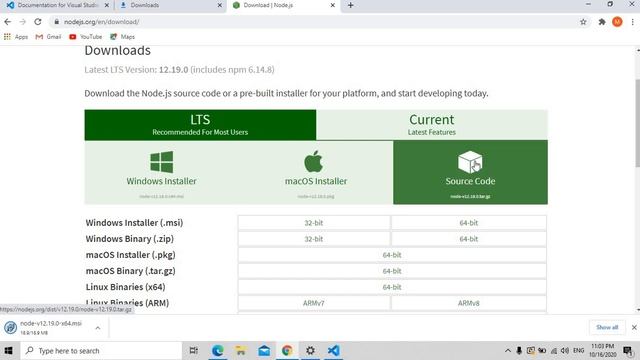The width and height of the screenshot is (640, 360).
Task: Open Settings gear on taskbar
Action: pos(310,351)
